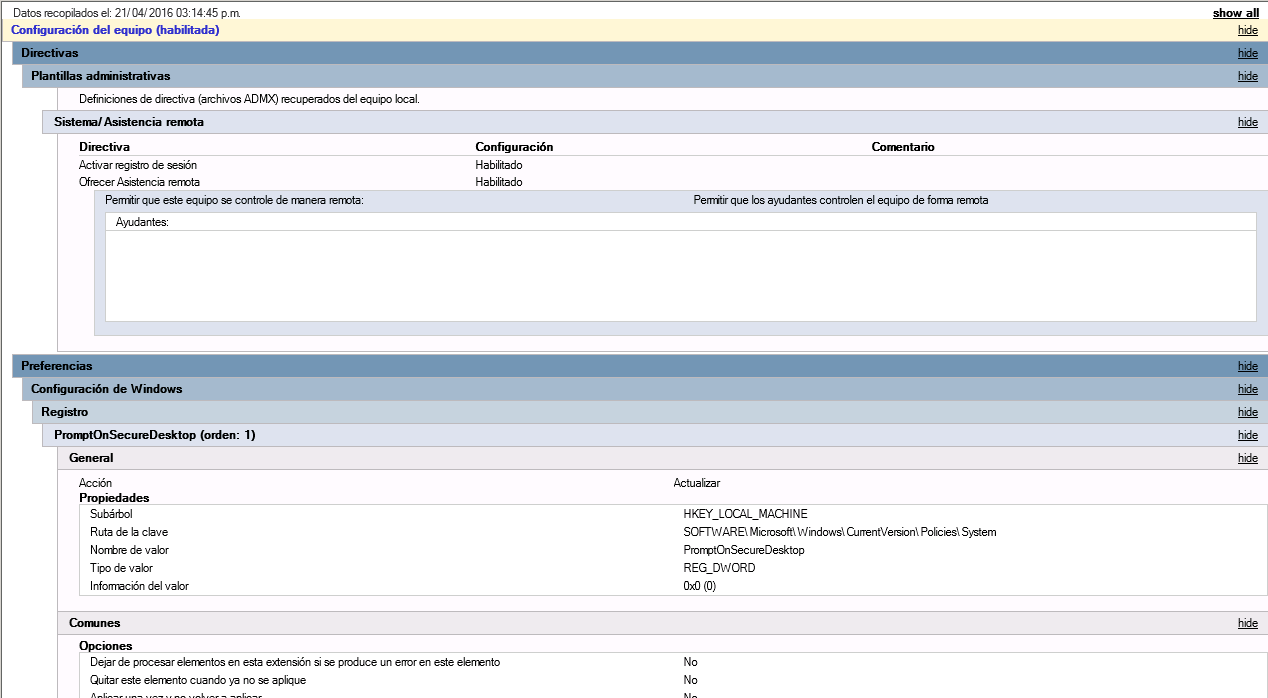Click the Directiva column header
Screen dimensions: 1268x698
104,147
